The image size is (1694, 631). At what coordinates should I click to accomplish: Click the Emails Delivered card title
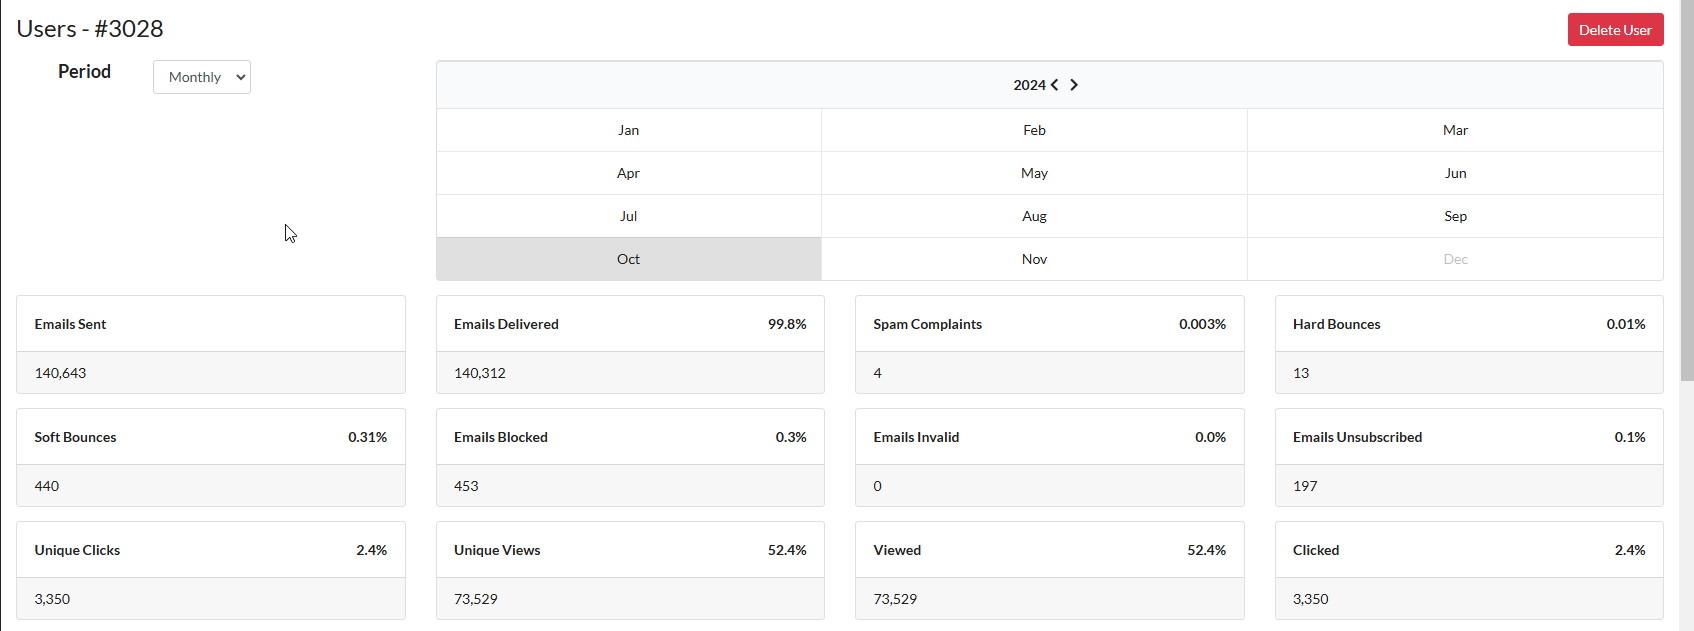click(x=506, y=324)
